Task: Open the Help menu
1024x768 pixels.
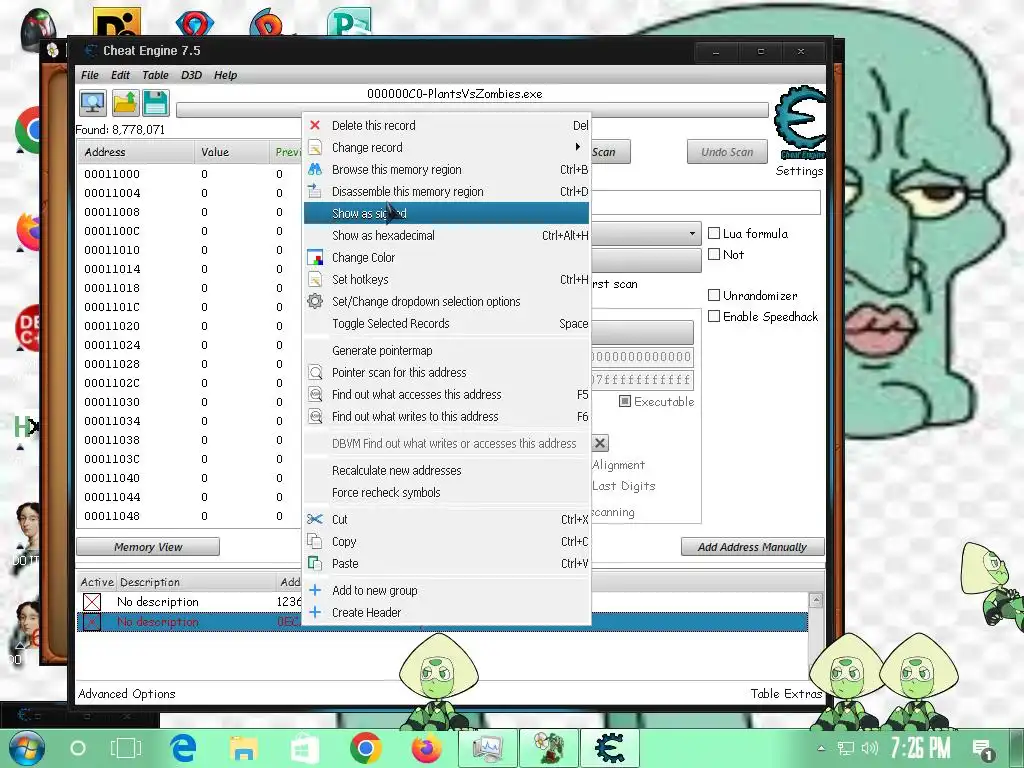Action: (x=225, y=75)
